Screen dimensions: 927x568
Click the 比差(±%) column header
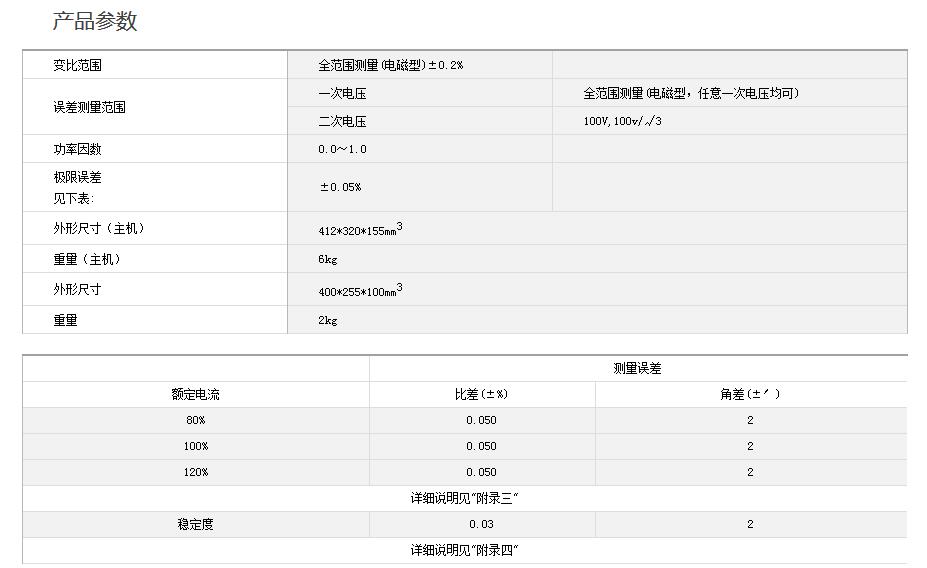point(481,394)
